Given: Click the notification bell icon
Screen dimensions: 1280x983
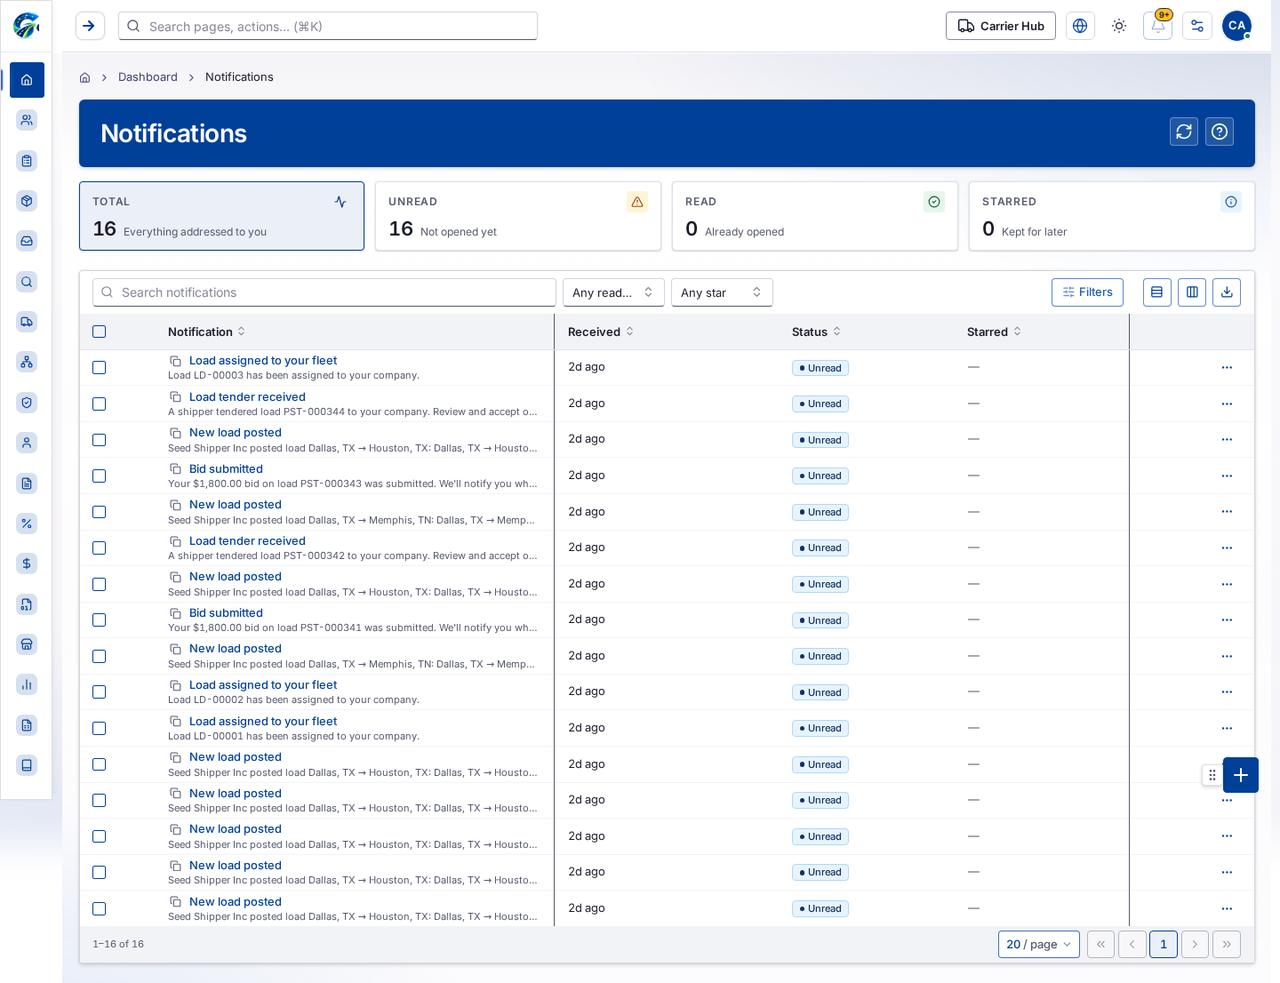Looking at the screenshot, I should pyautogui.click(x=1158, y=26).
